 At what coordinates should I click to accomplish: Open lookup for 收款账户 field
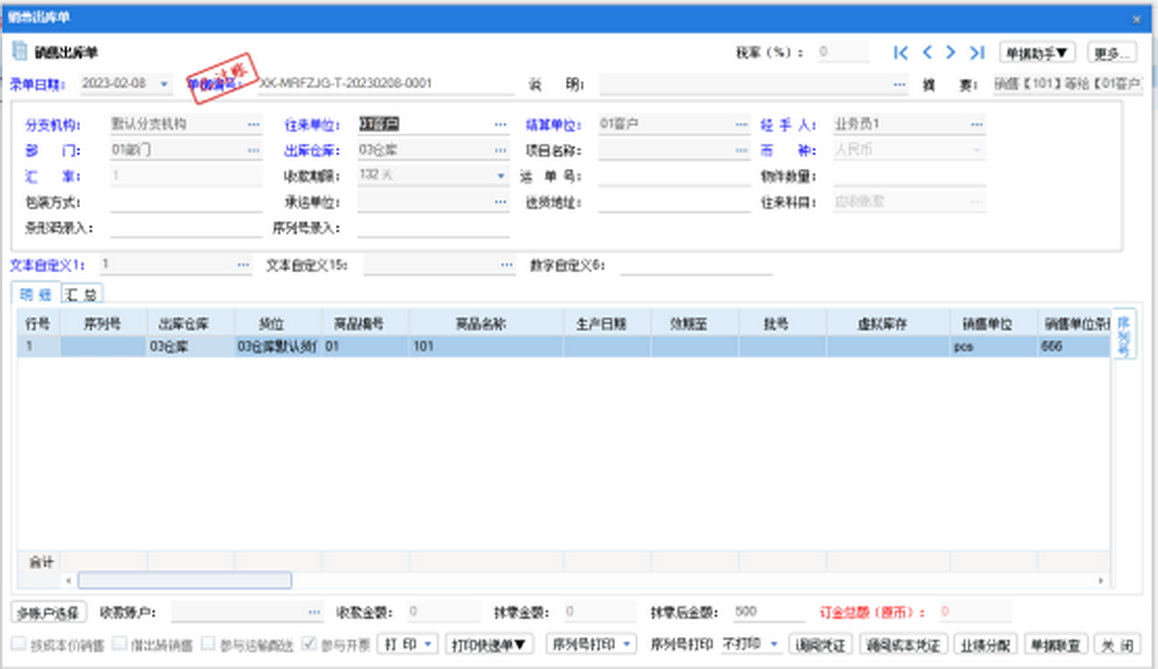(314, 612)
